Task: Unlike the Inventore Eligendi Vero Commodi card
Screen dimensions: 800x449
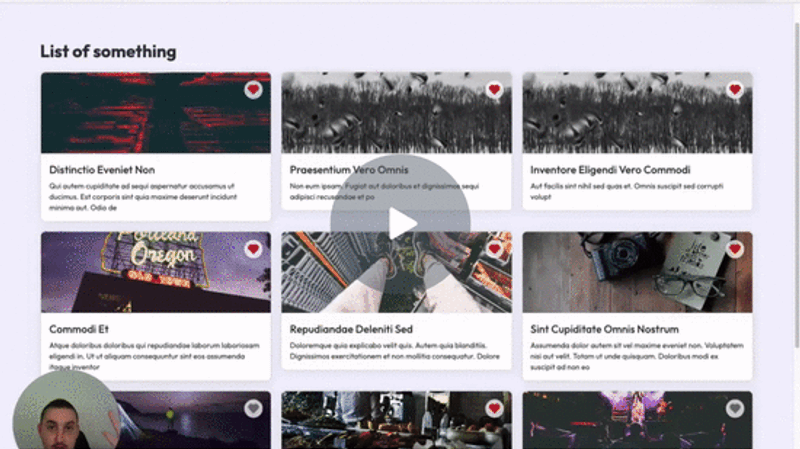Action: (735, 90)
